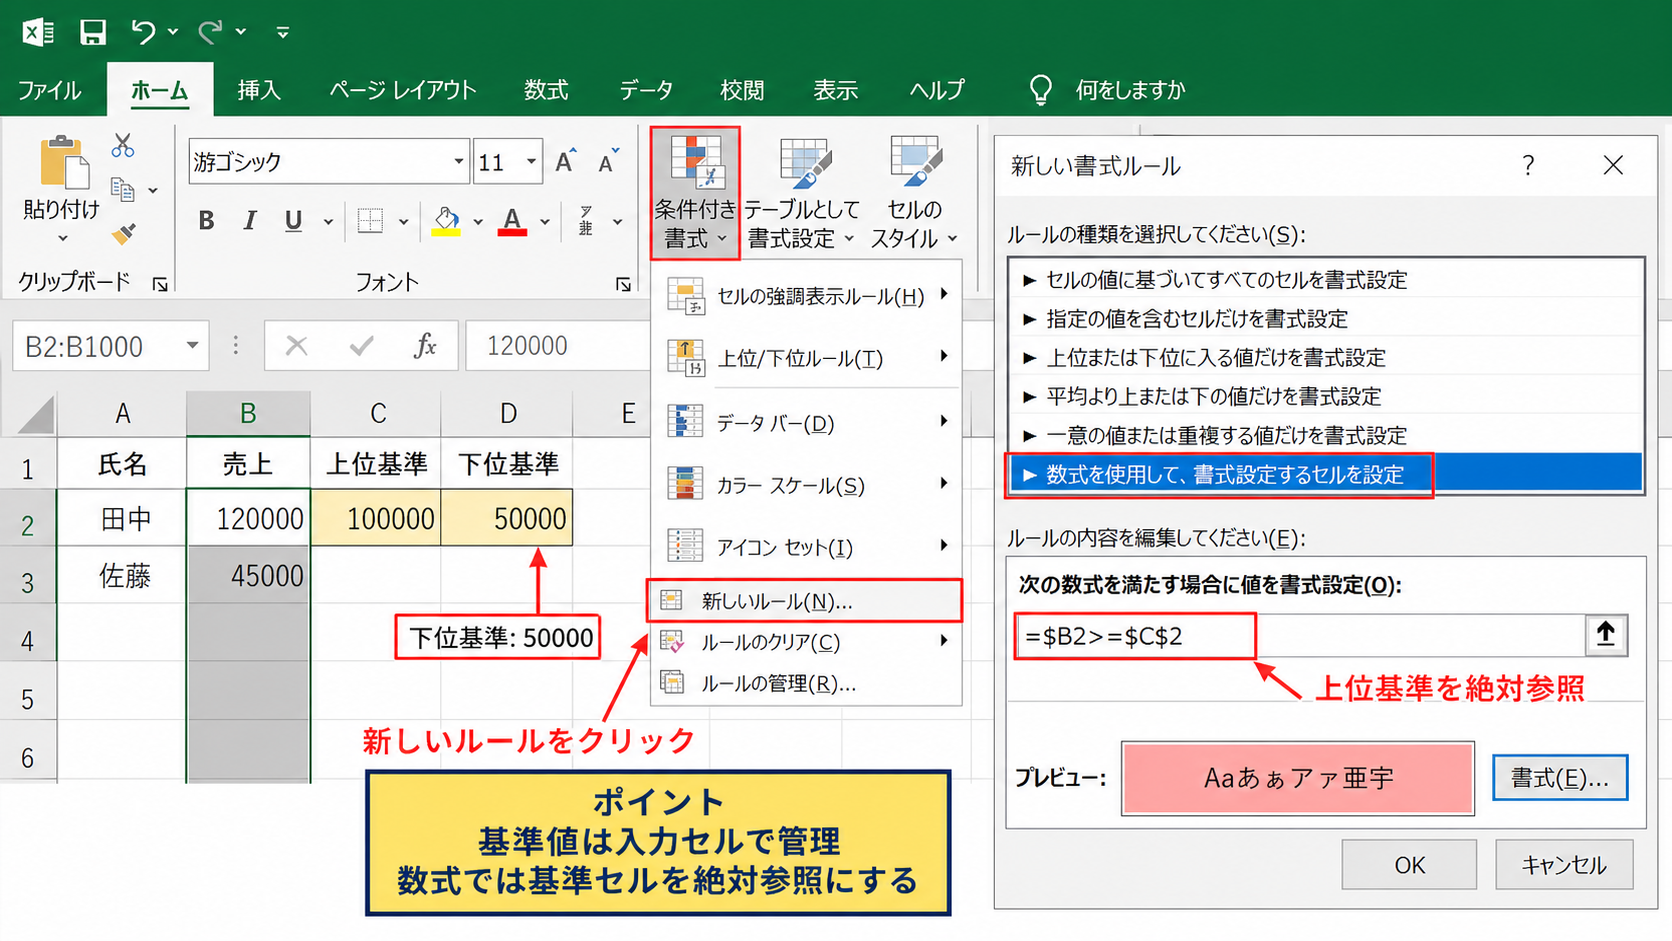
Task: Click the Undo arrow icon
Action: pyautogui.click(x=143, y=32)
